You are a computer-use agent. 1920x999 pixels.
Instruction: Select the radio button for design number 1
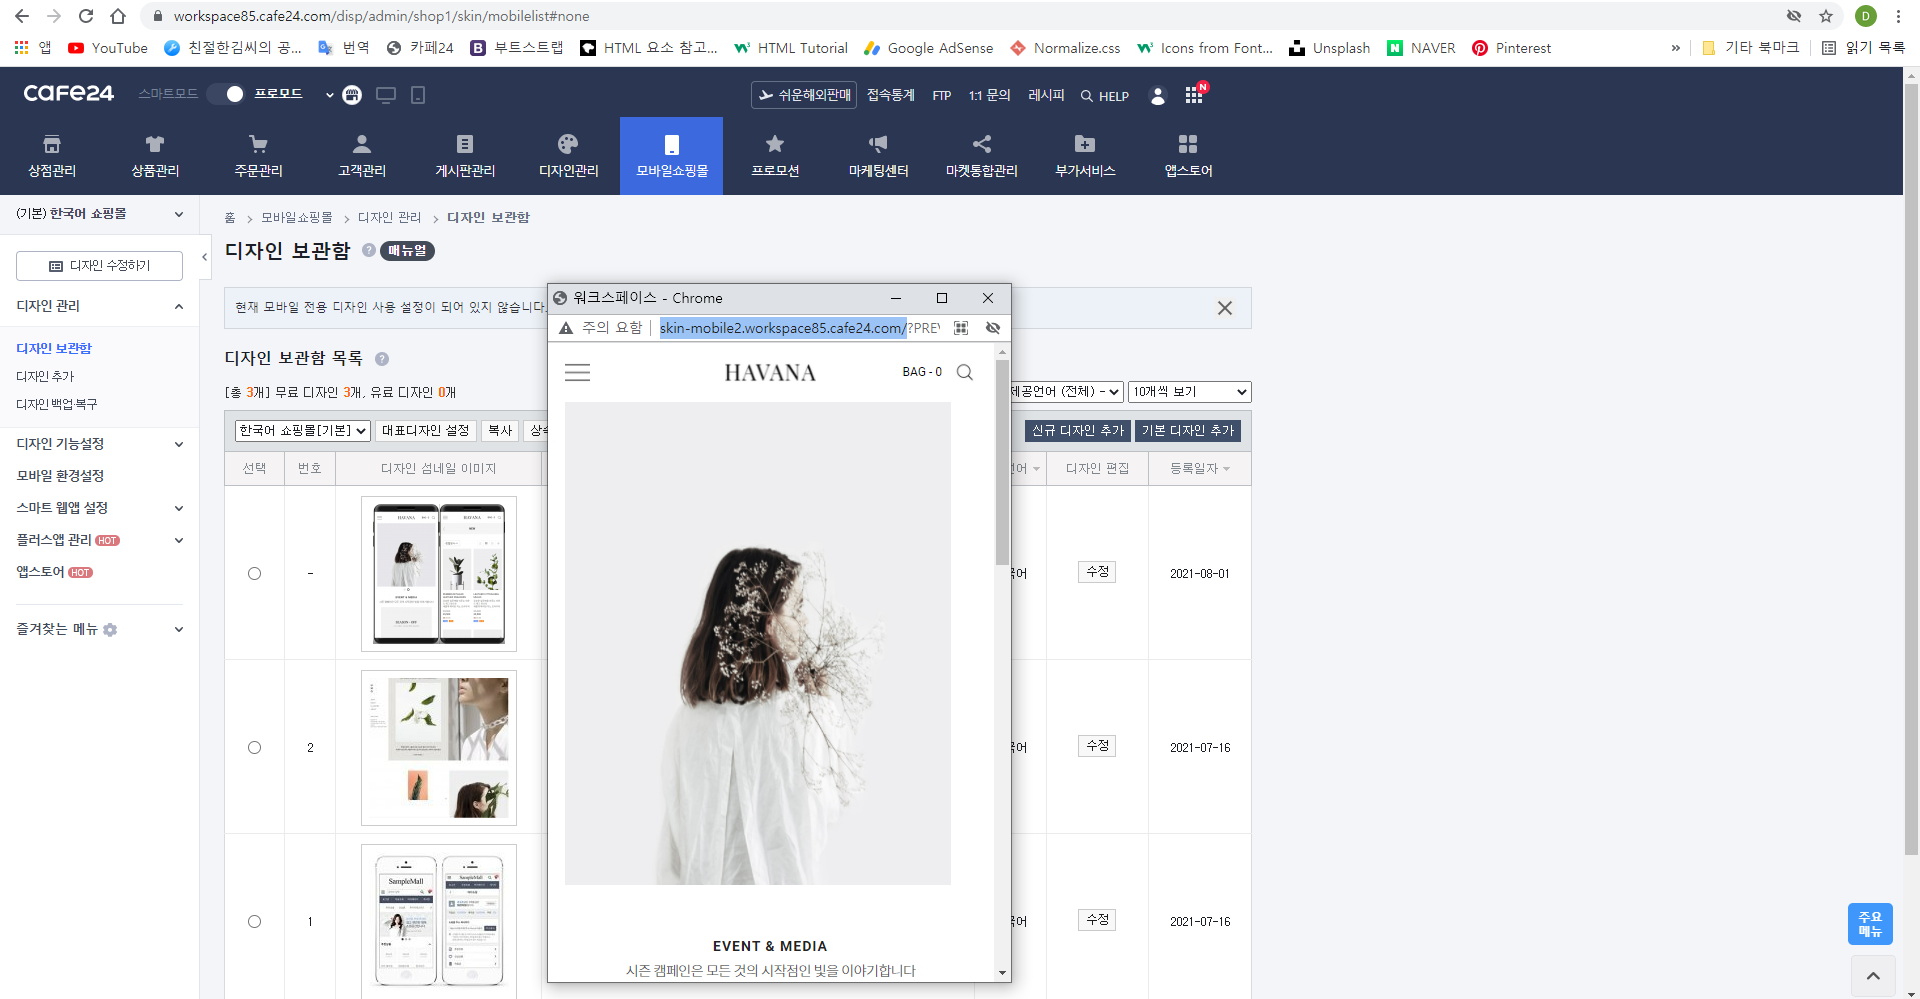coord(254,922)
